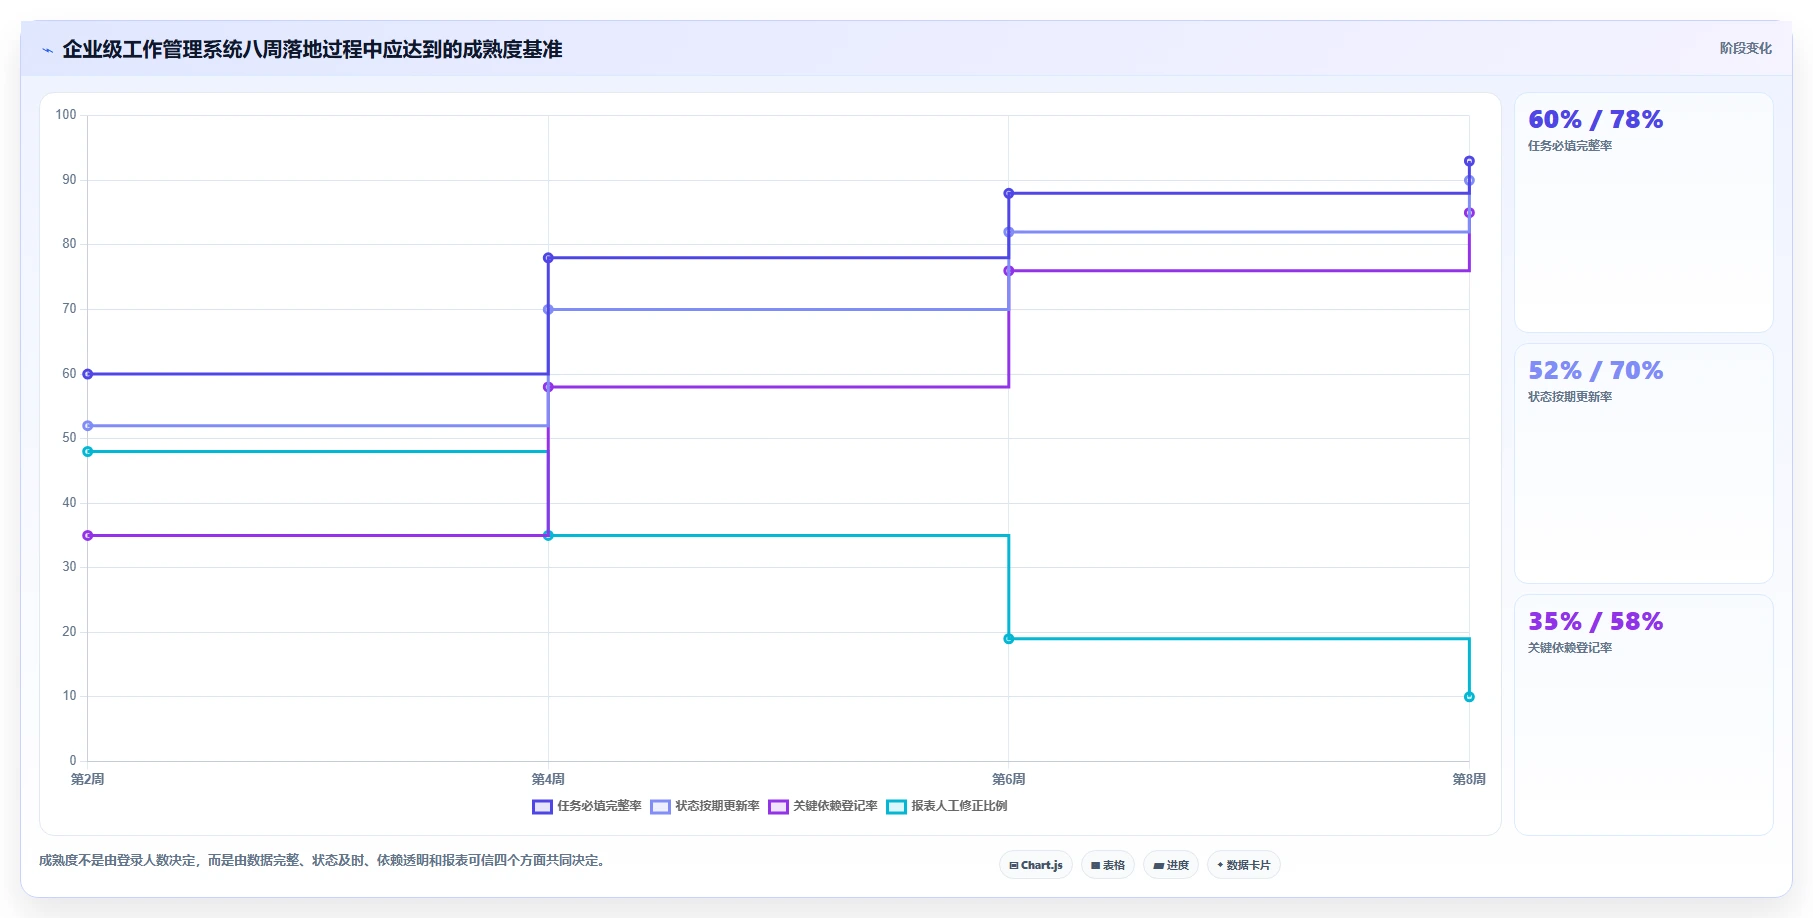Click the y-axis label 100
The image size is (1813, 918).
66,115
